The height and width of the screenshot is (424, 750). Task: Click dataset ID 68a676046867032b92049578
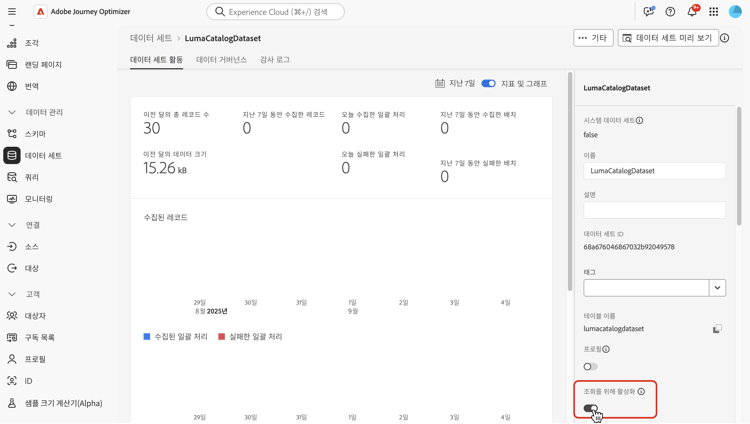[x=629, y=247]
